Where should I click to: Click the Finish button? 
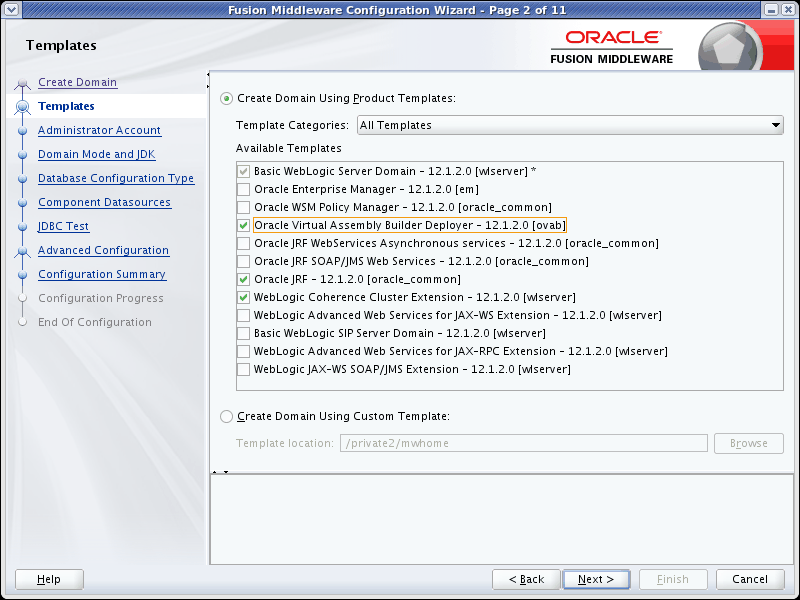pyautogui.click(x=673, y=579)
